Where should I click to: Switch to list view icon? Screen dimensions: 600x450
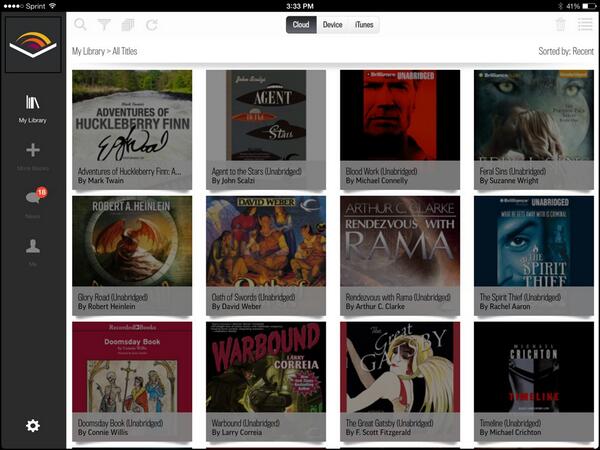(x=585, y=24)
